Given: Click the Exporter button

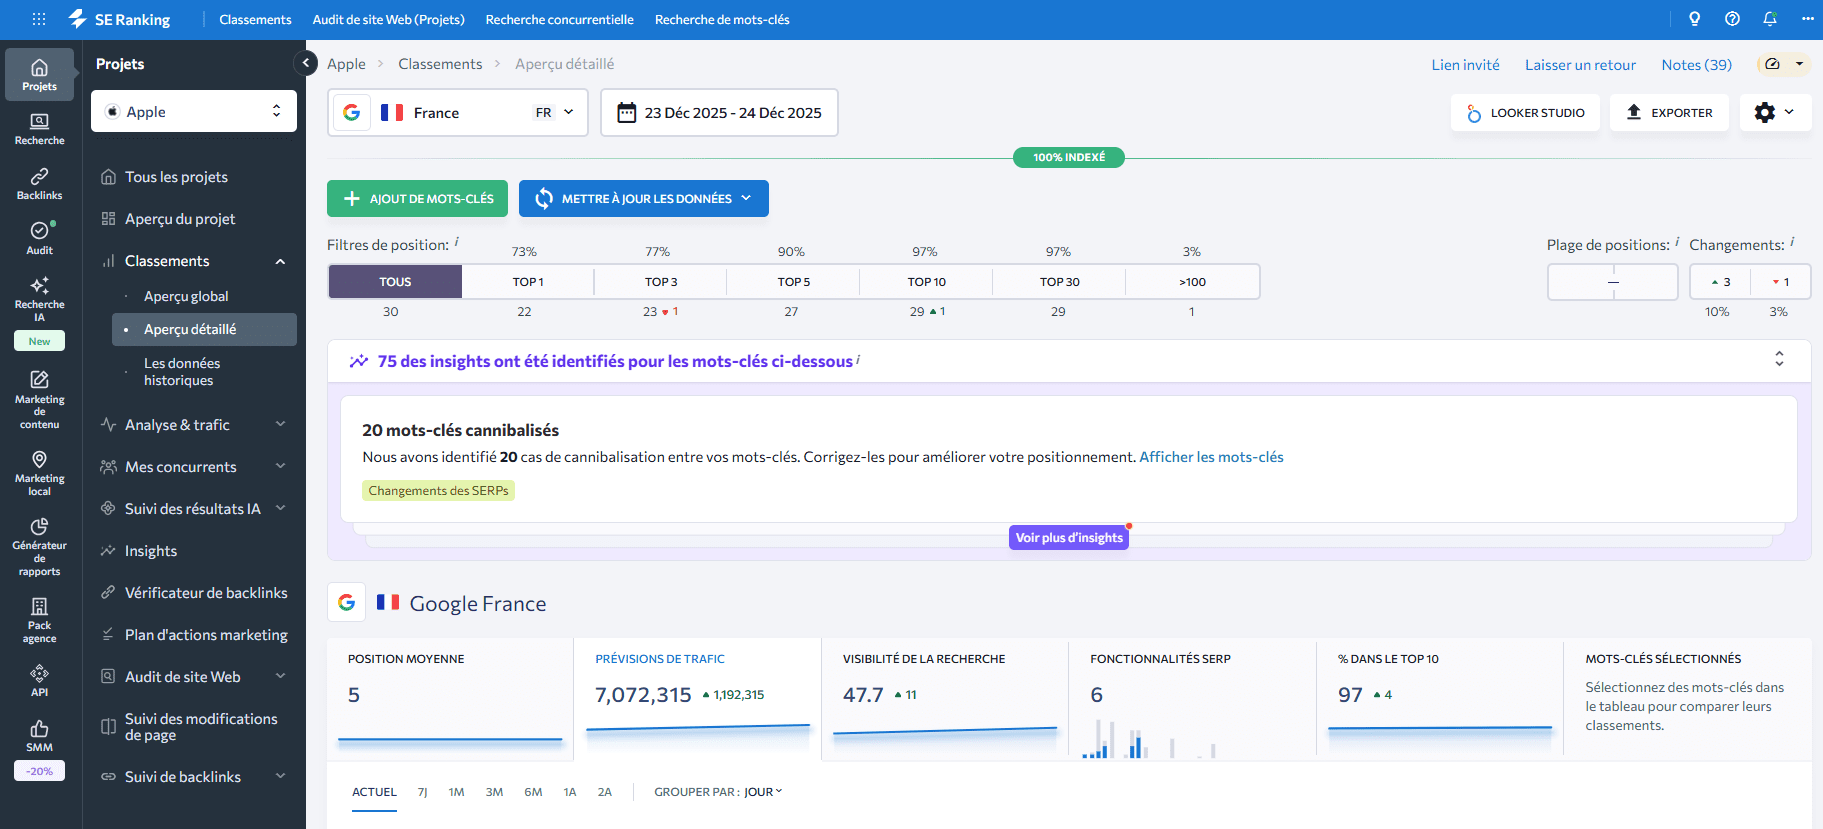Looking at the screenshot, I should point(1669,113).
